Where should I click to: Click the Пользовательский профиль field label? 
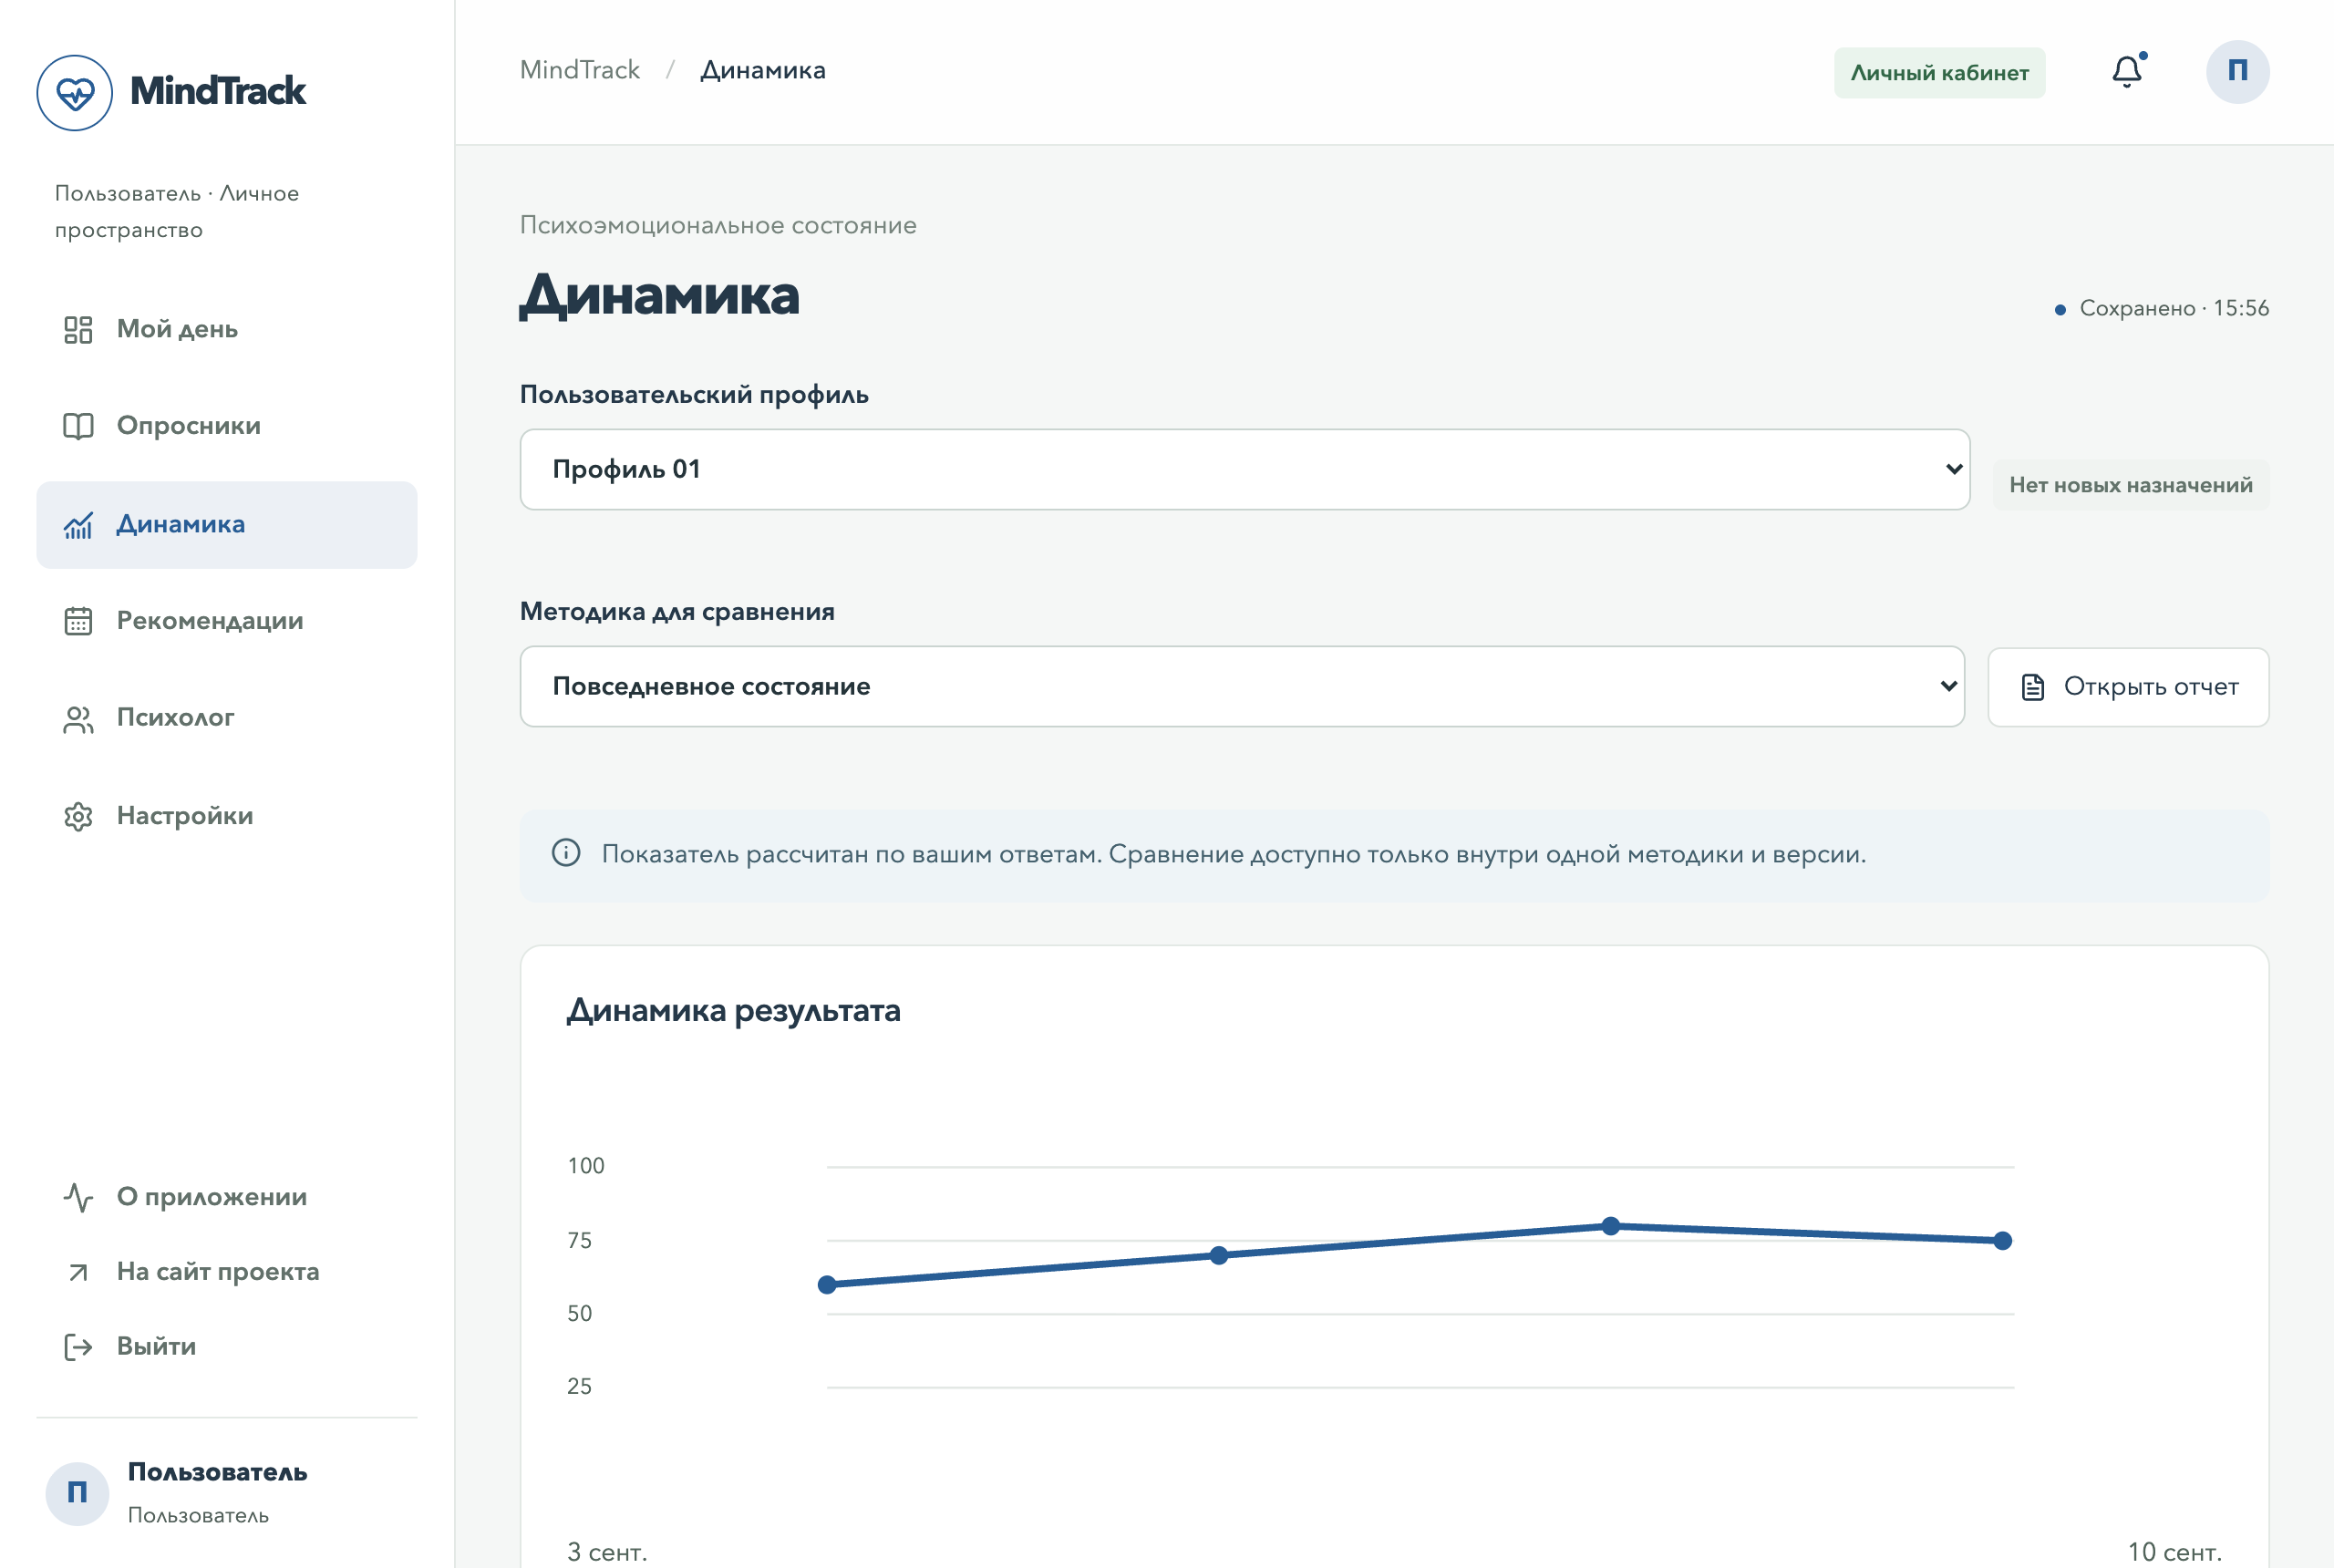coord(694,395)
